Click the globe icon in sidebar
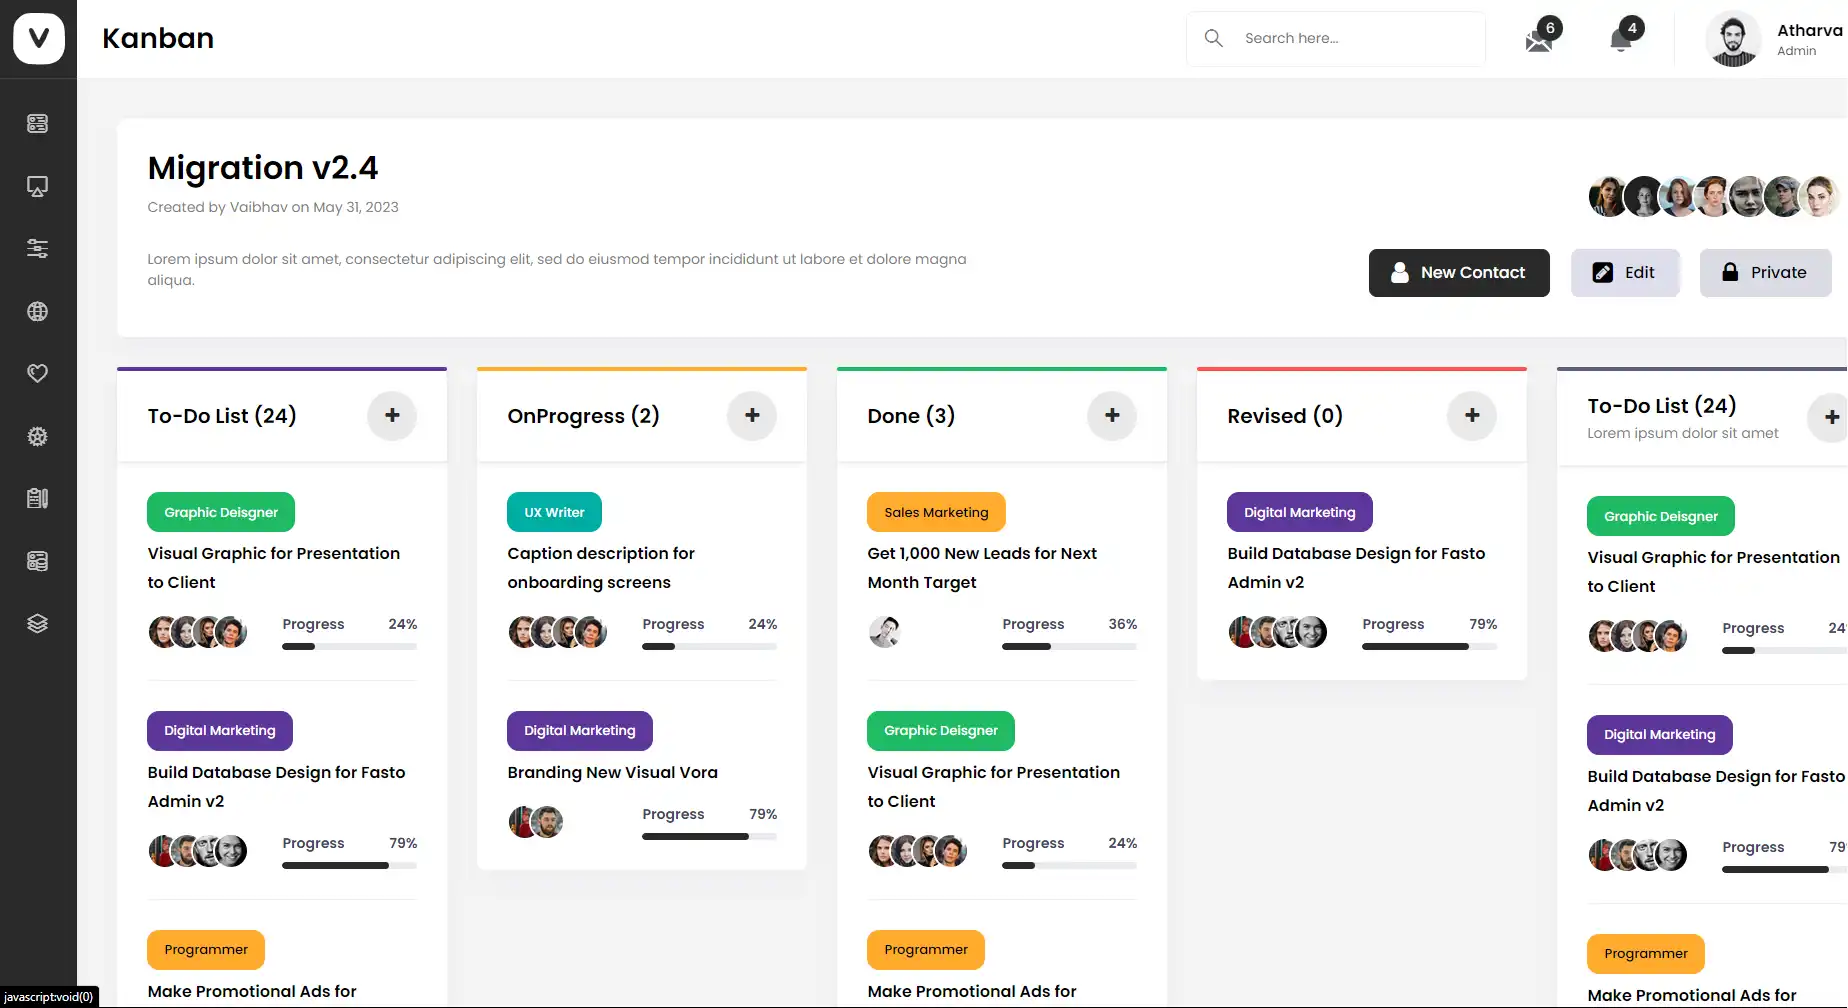Image resolution: width=1848 pixels, height=1008 pixels. [37, 311]
